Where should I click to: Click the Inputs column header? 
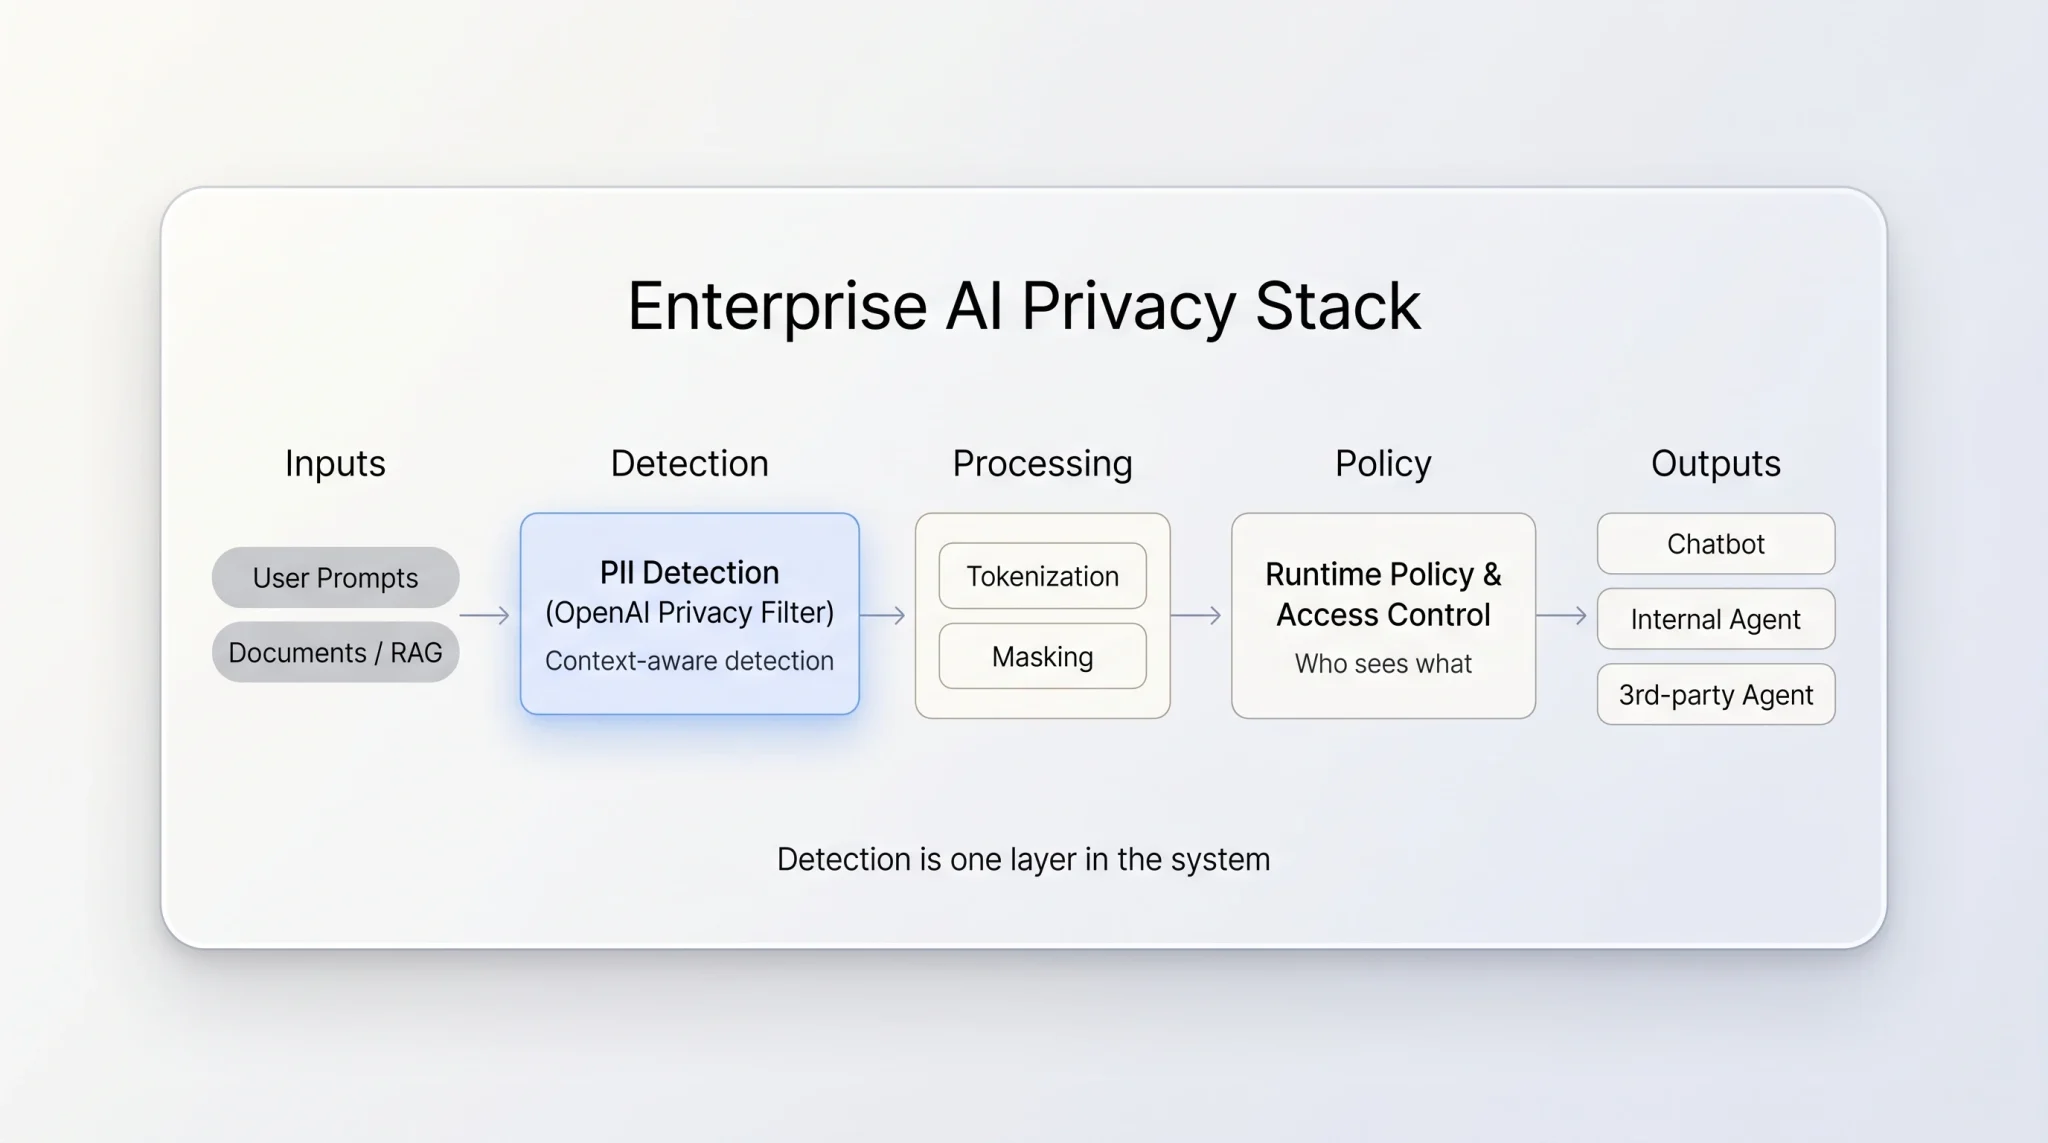[x=334, y=463]
